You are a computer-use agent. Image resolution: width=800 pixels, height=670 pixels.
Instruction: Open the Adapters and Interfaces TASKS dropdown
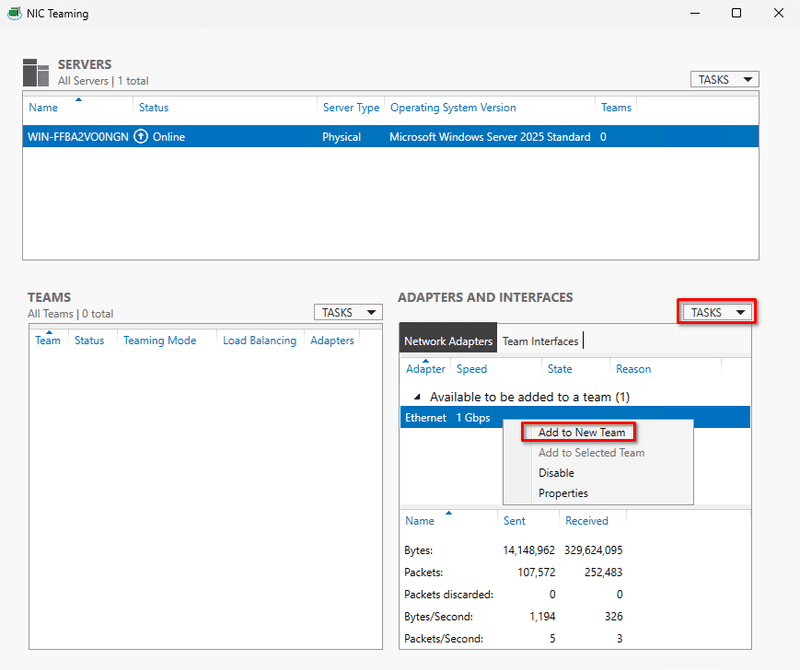tap(716, 311)
